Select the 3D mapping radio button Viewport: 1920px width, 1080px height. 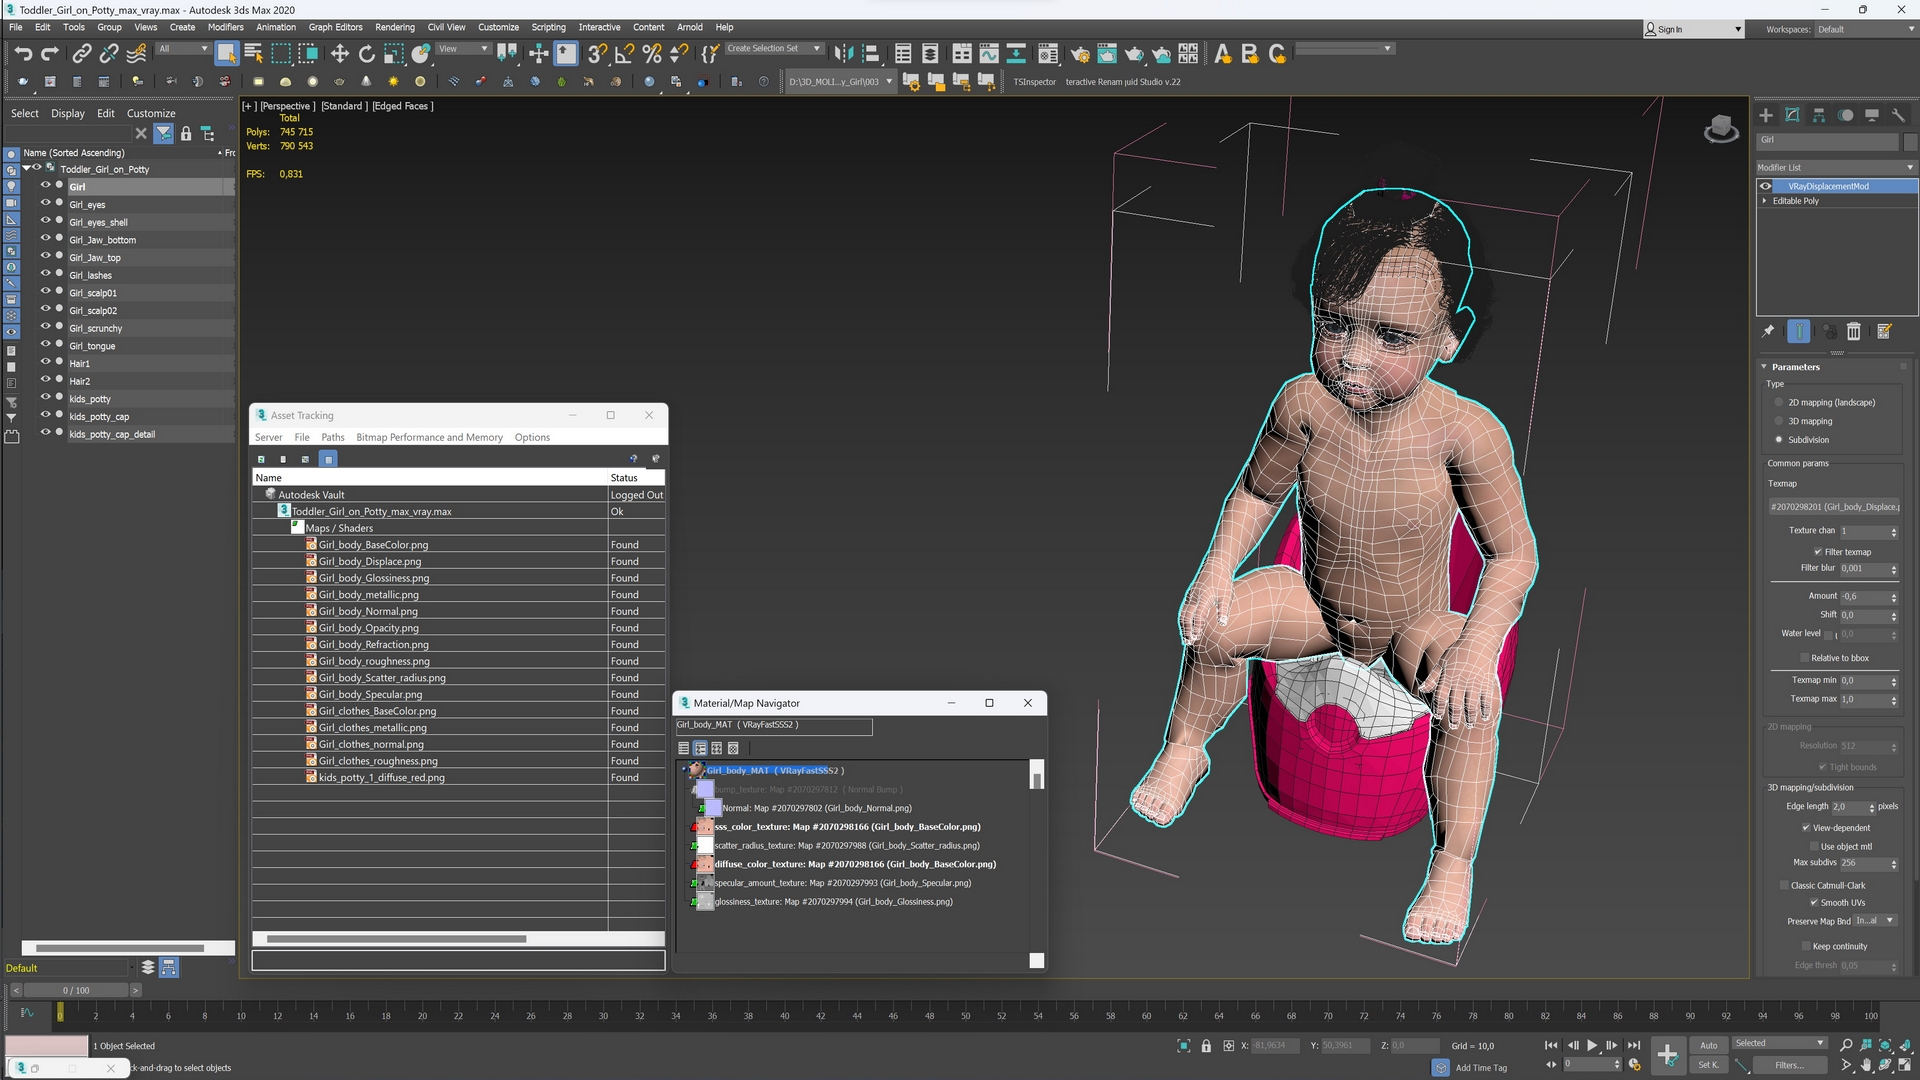1779,421
